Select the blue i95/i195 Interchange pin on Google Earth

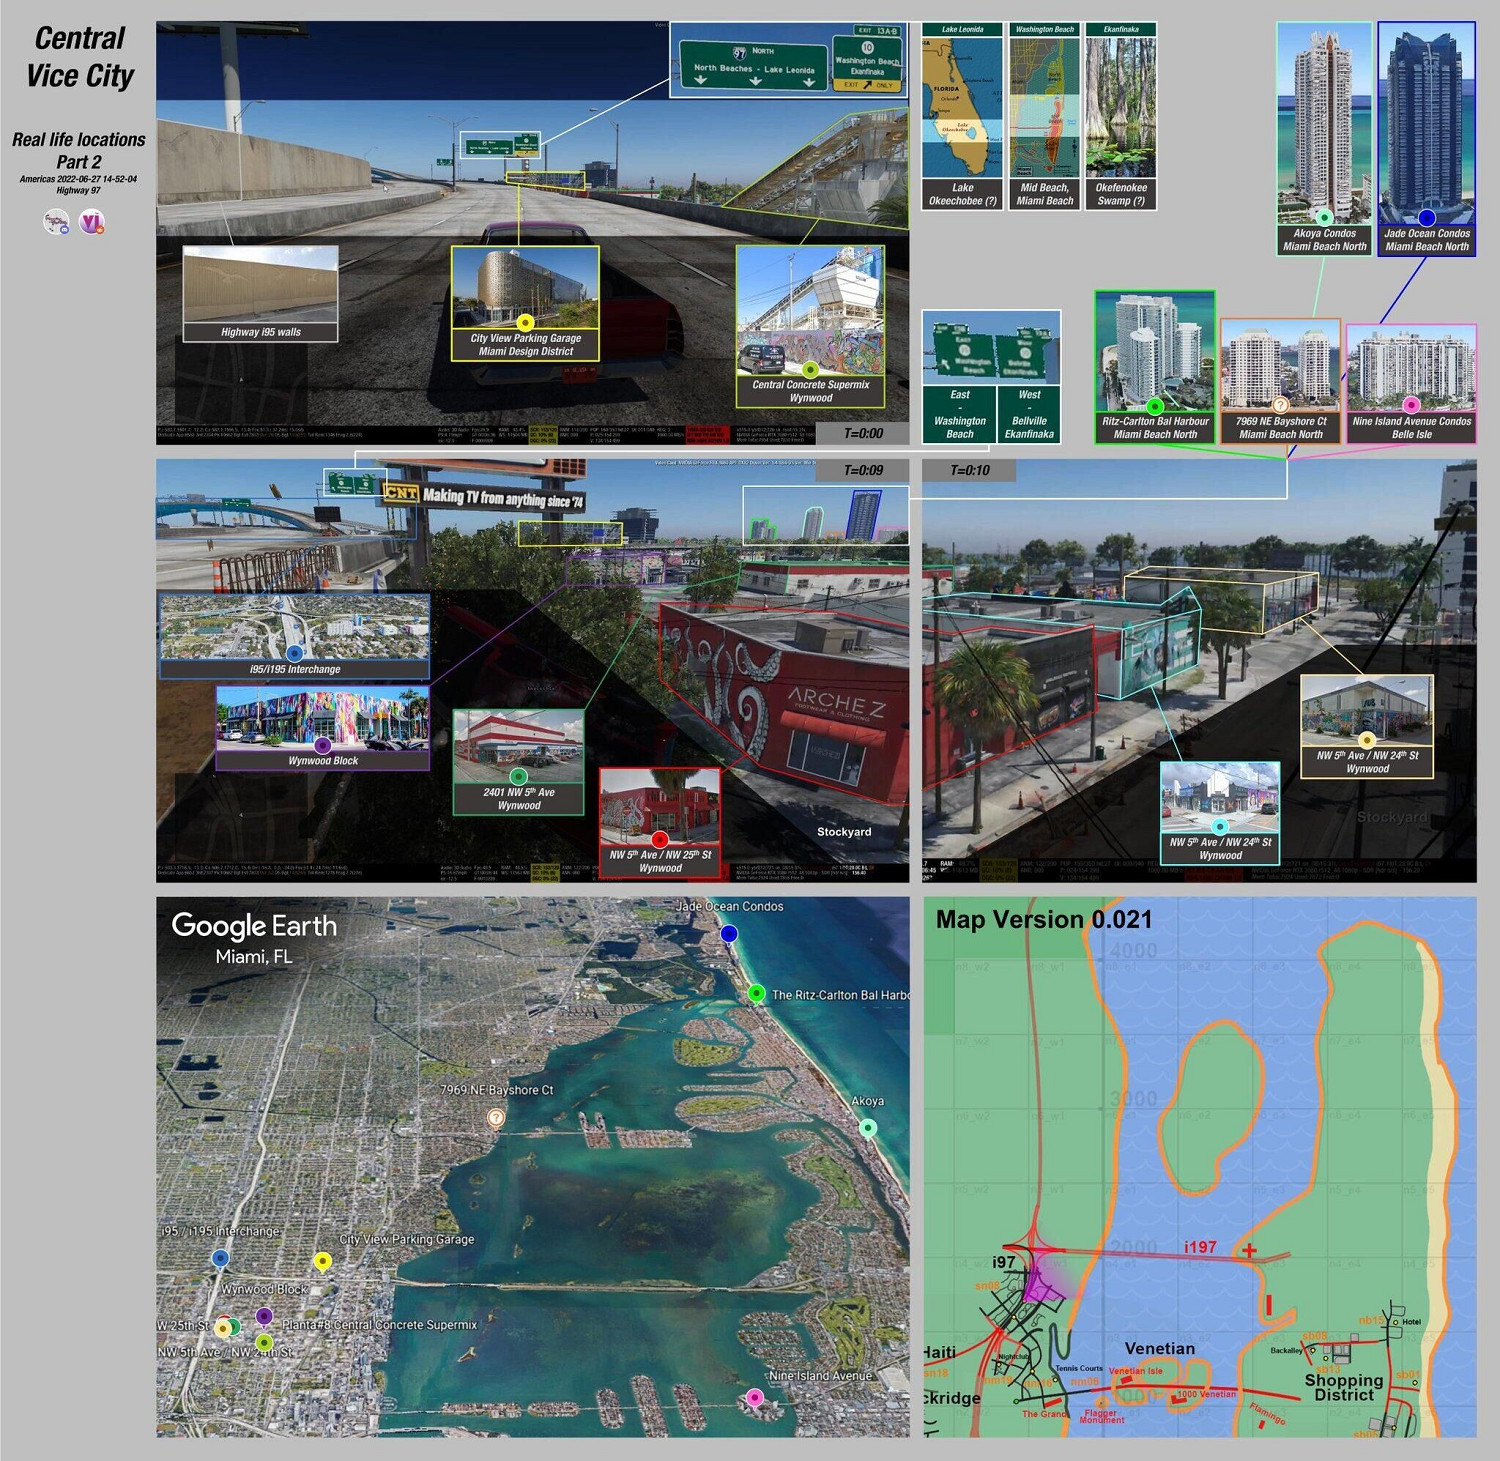220,1258
